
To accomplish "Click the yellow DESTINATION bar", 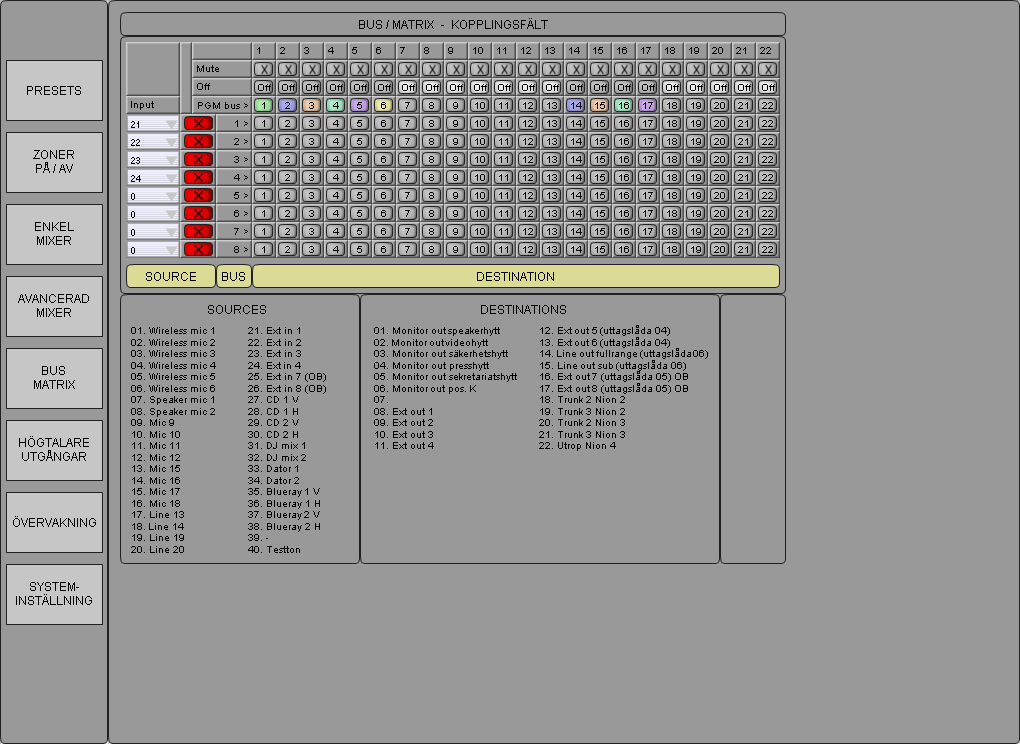I will (x=515, y=276).
